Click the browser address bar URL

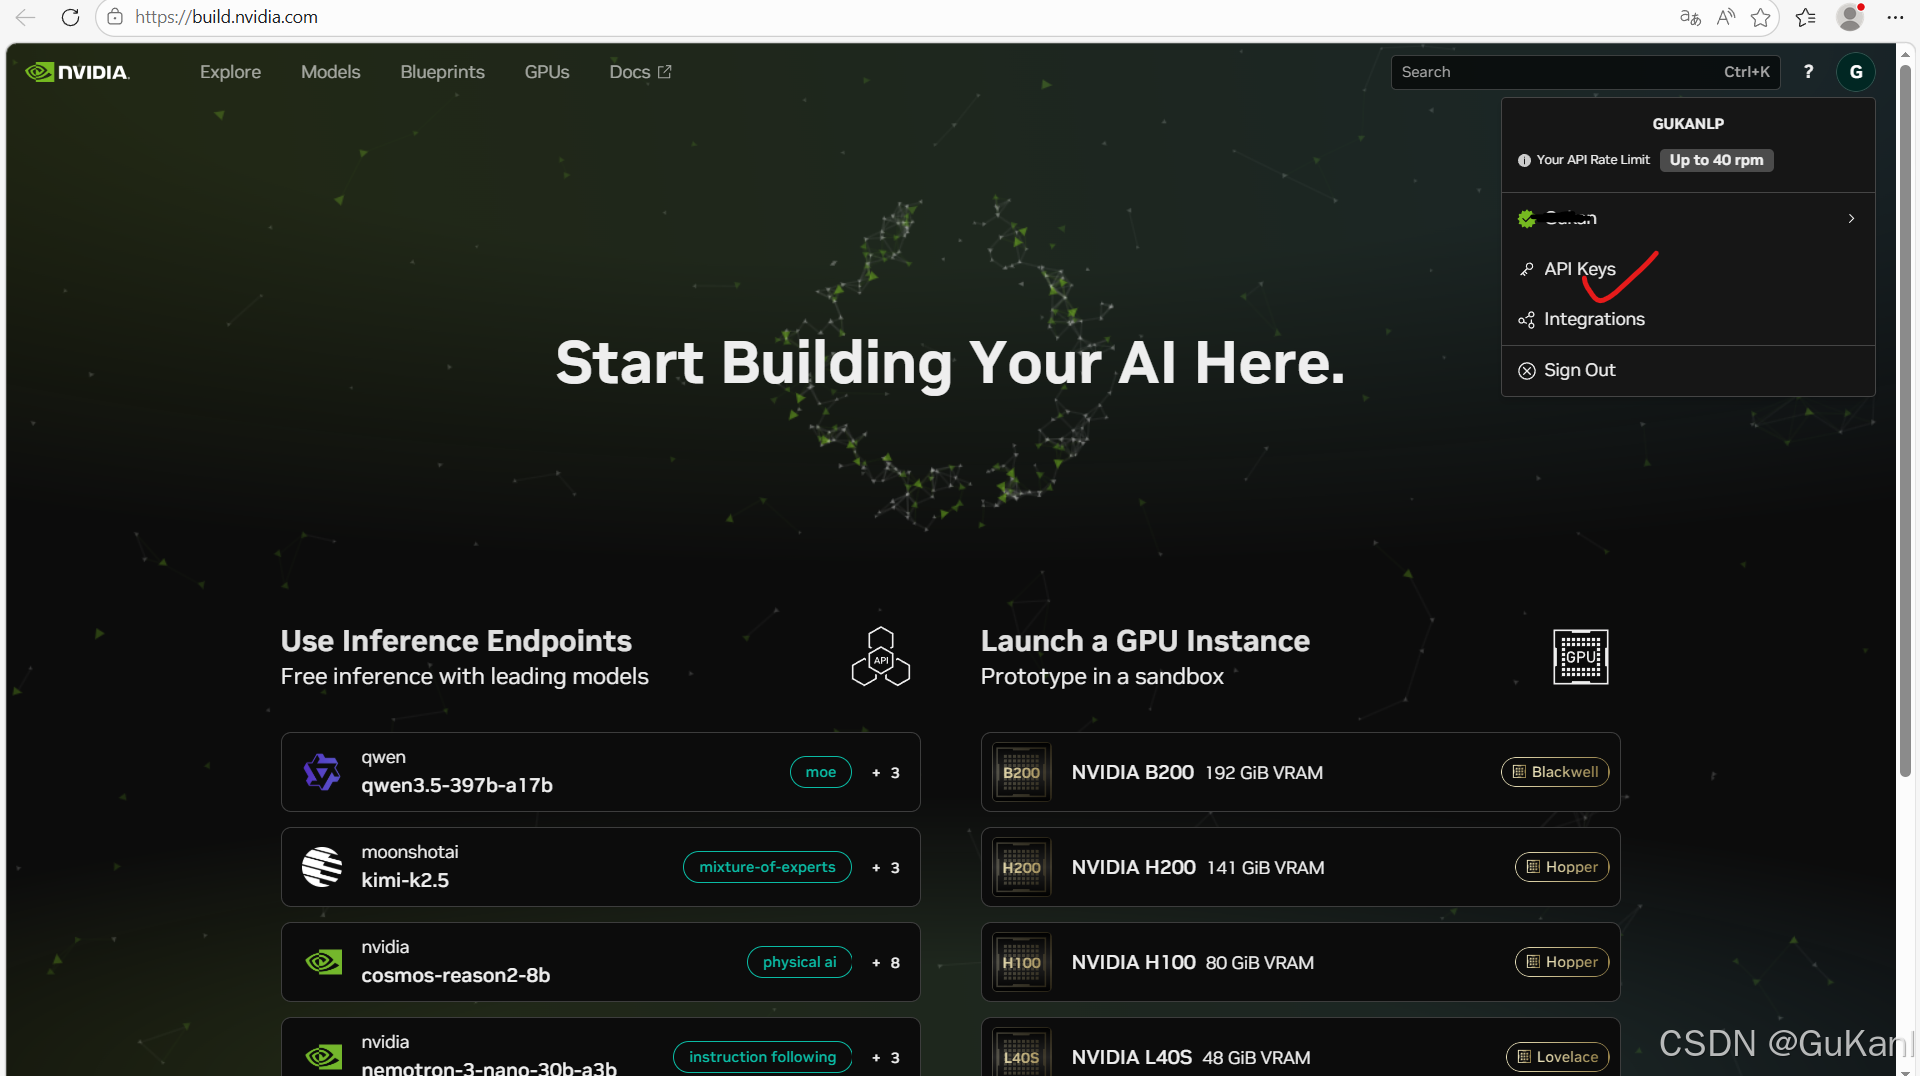pos(226,17)
